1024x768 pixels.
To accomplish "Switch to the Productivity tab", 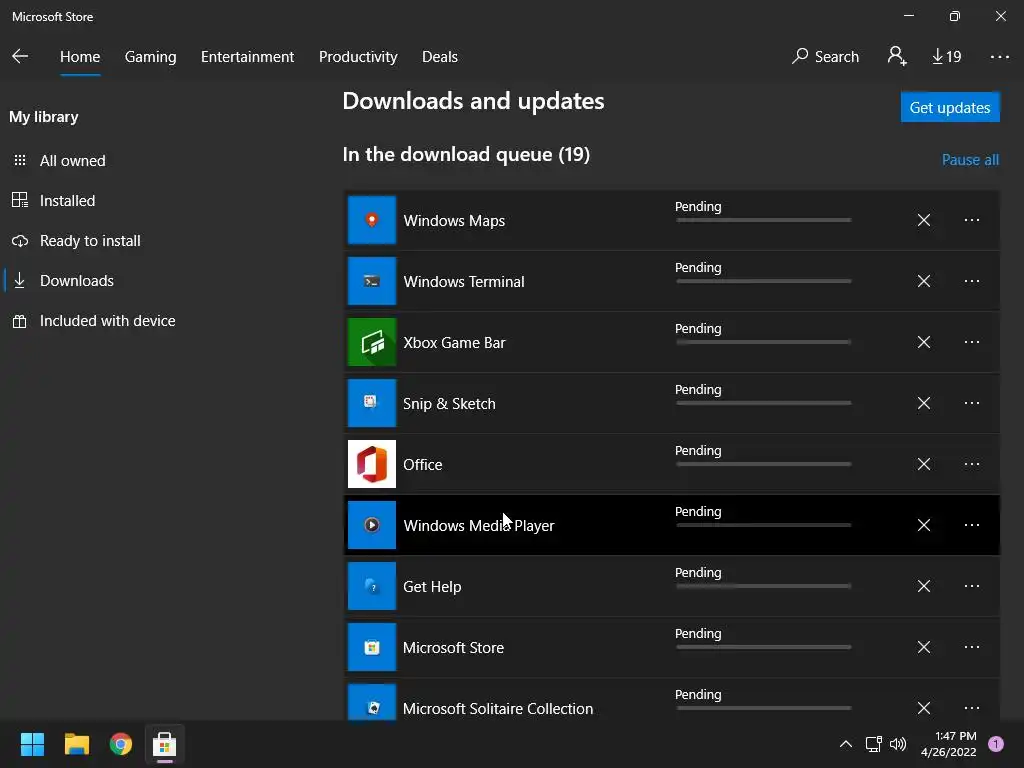I will (358, 57).
